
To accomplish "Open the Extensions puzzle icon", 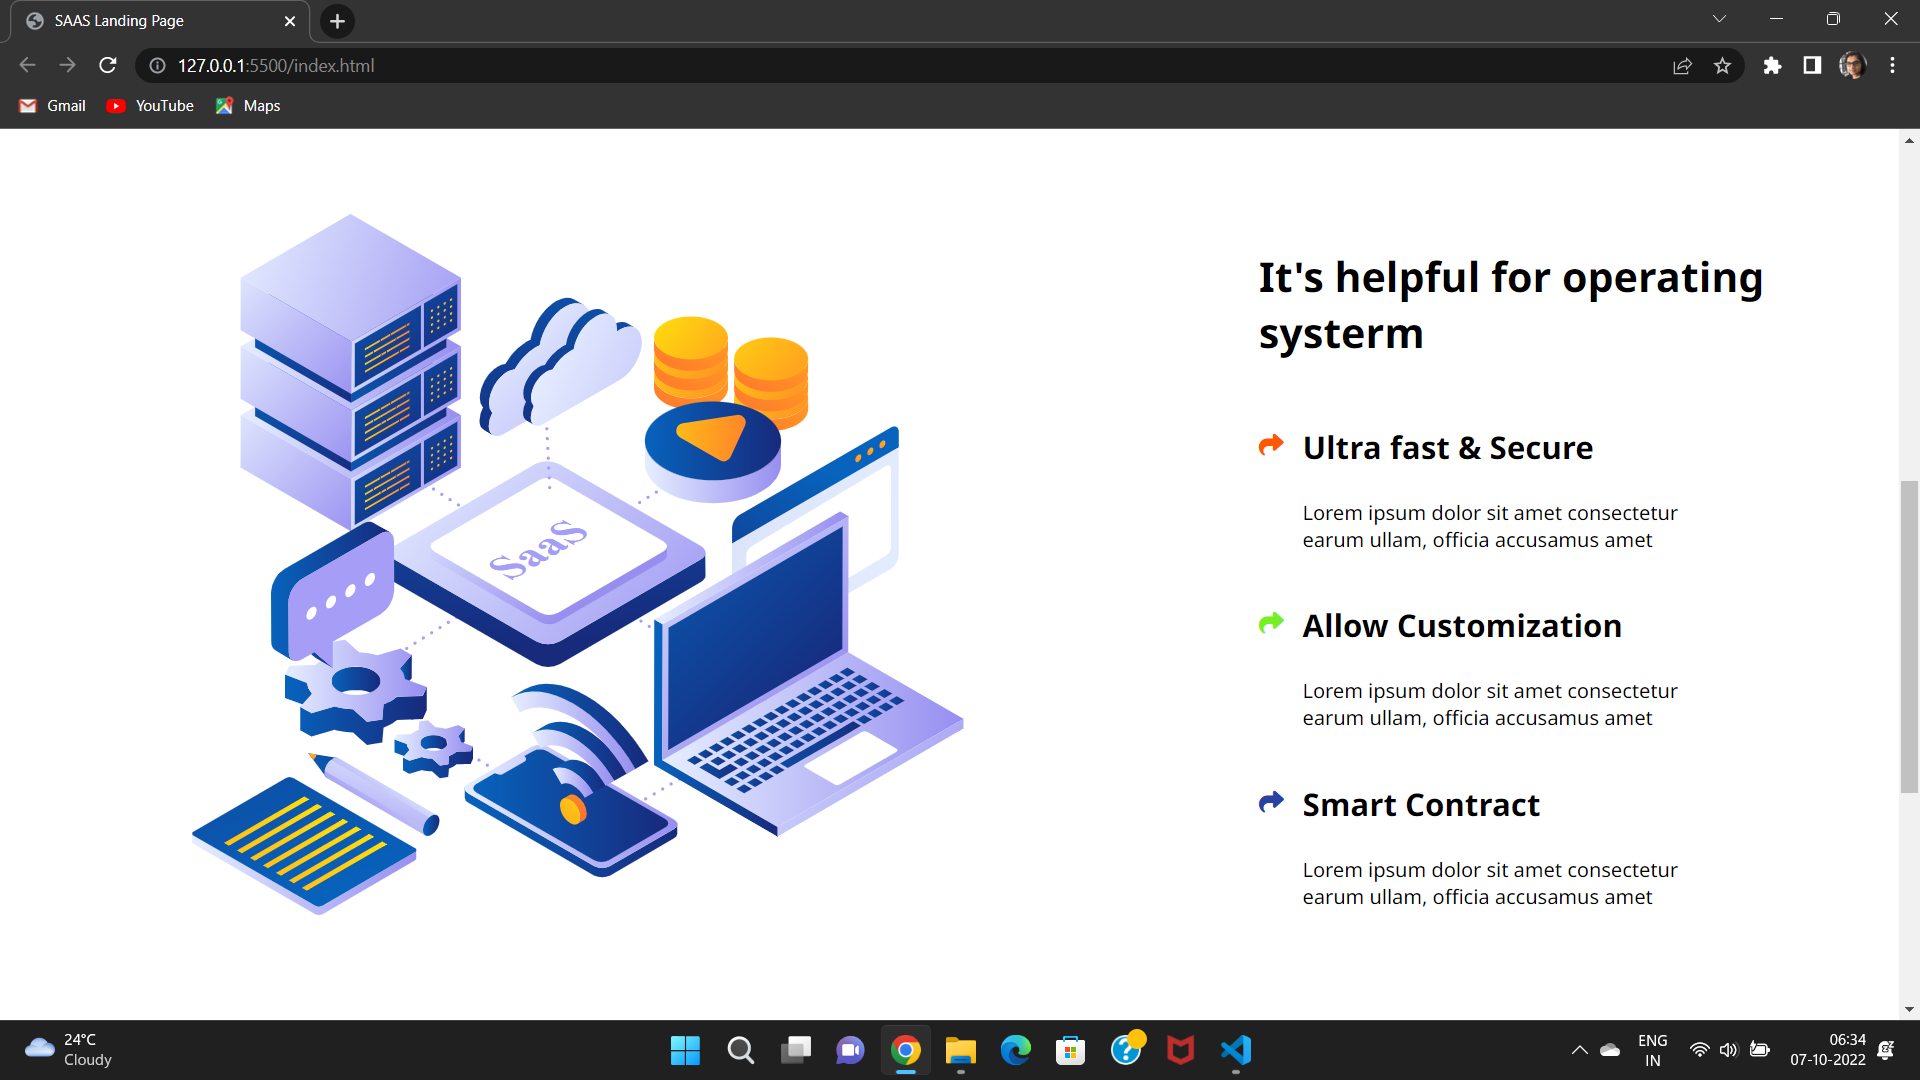I will click(x=1772, y=65).
